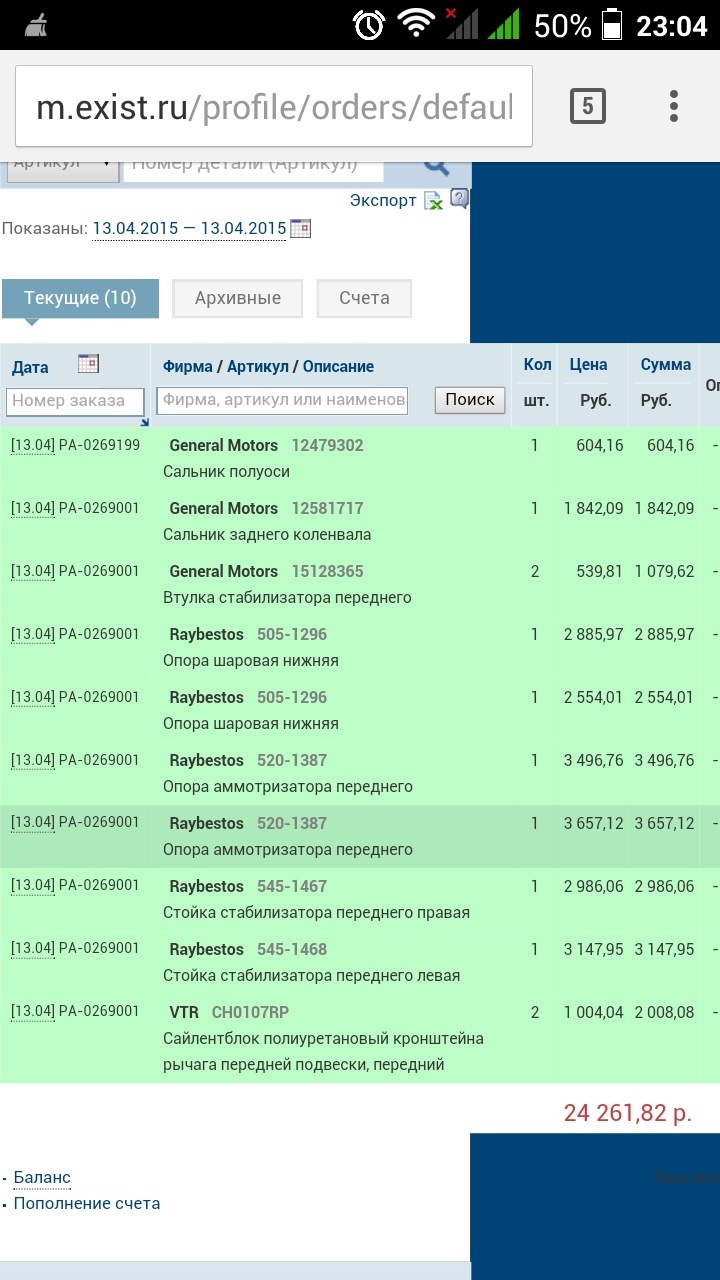Select Raybestos 520-1387 priced 3 657,12
This screenshot has width=720, height=1280.
coord(292,823)
